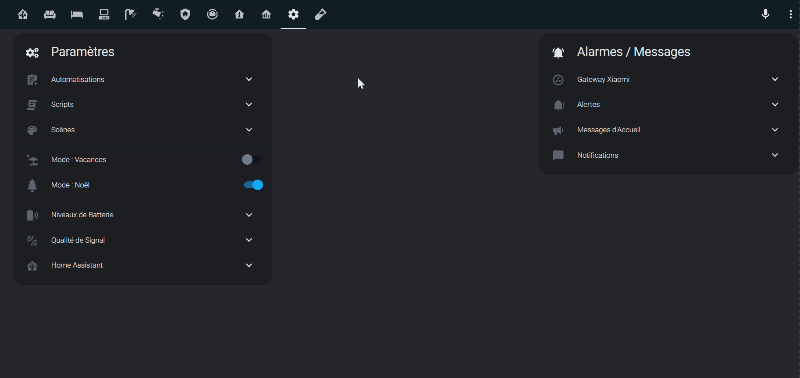Open the shower bathroom tab

(131, 14)
